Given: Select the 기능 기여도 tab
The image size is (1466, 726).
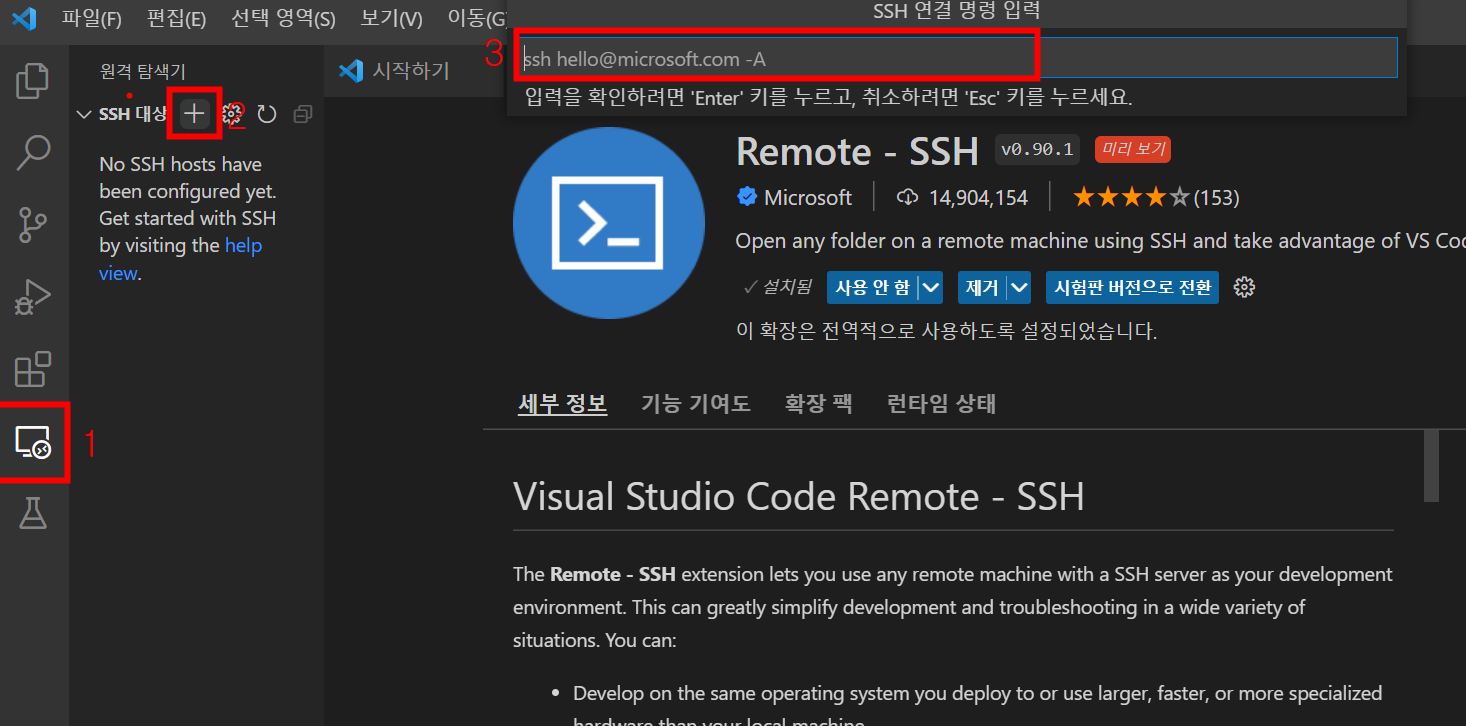Looking at the screenshot, I should point(695,404).
